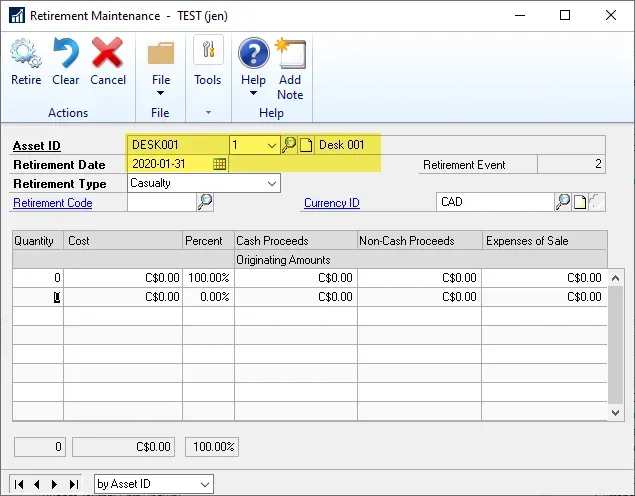Click the Add Note icon
Viewport: 635px width, 496px height.
pyautogui.click(x=290, y=55)
